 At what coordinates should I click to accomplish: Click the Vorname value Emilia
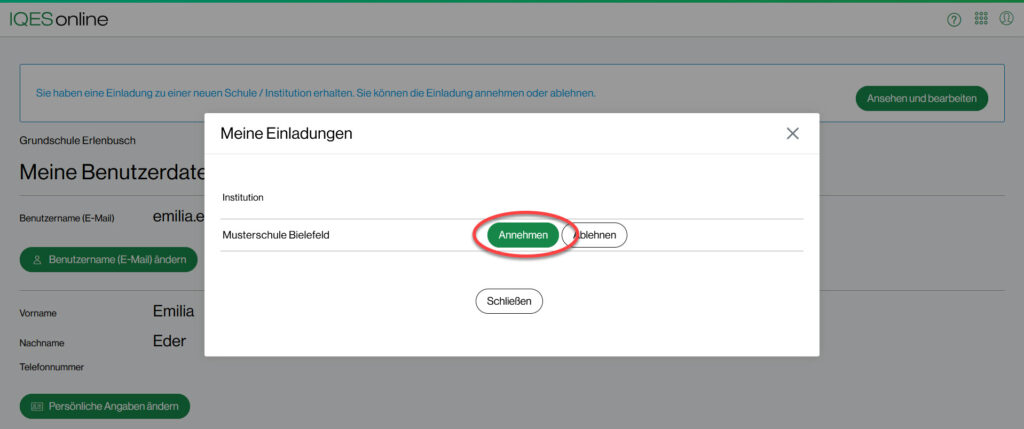[x=173, y=311]
